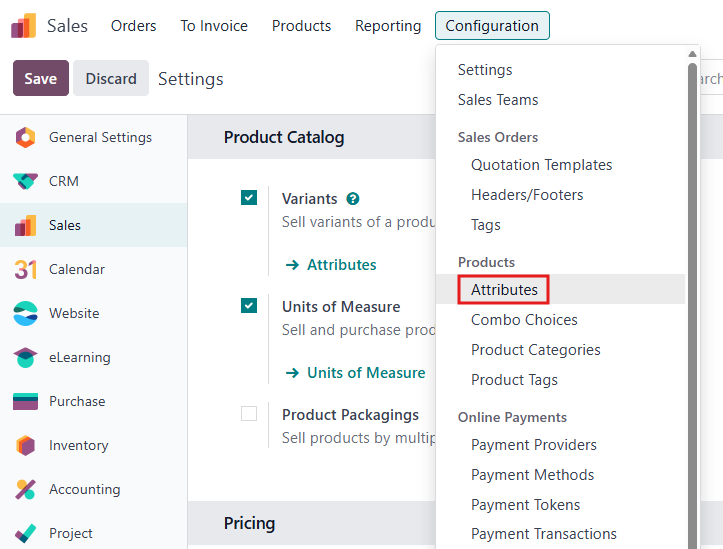Viewport: 723px width, 549px height.
Task: Click the Variants help question icon
Action: [x=353, y=199]
